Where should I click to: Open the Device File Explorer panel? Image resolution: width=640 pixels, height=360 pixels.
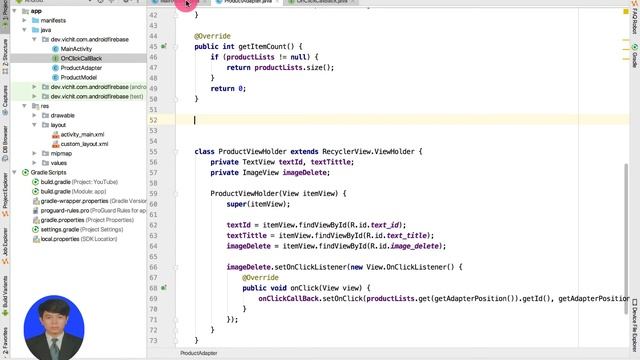tap(635, 326)
